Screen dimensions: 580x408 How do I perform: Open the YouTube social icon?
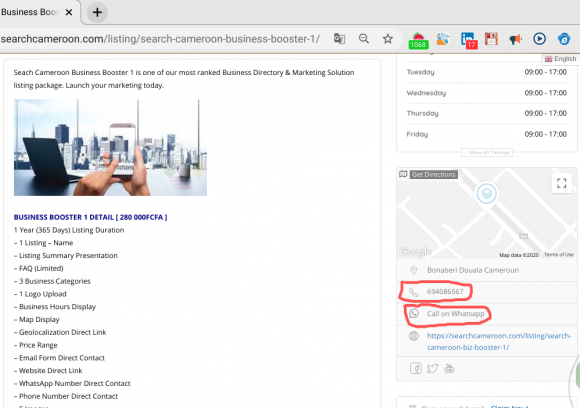(x=449, y=368)
